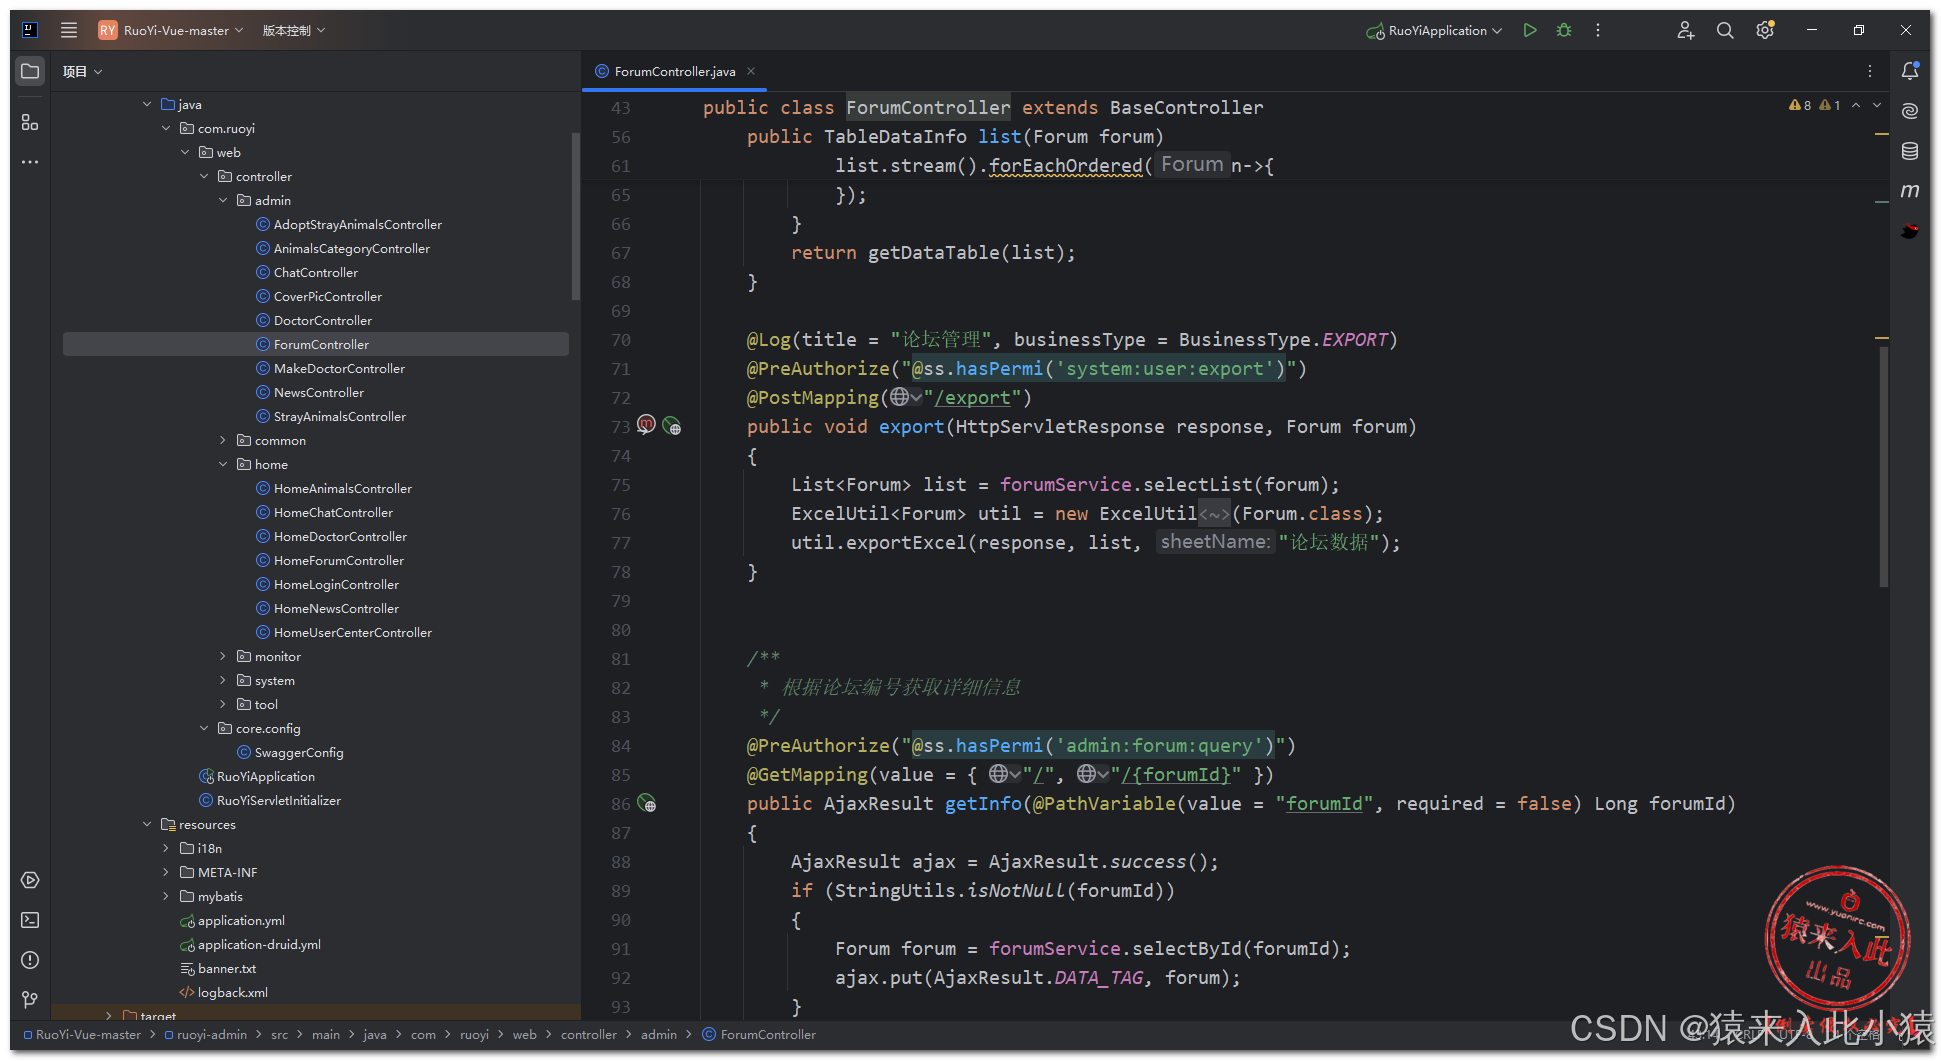Click the controller breadcrumb

588,1034
